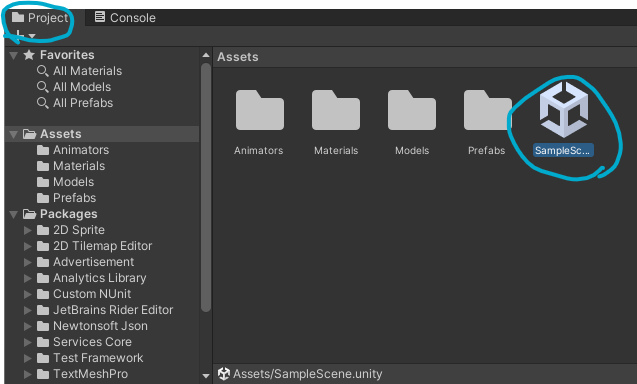Select Animators folder in the tree

click(x=81, y=150)
